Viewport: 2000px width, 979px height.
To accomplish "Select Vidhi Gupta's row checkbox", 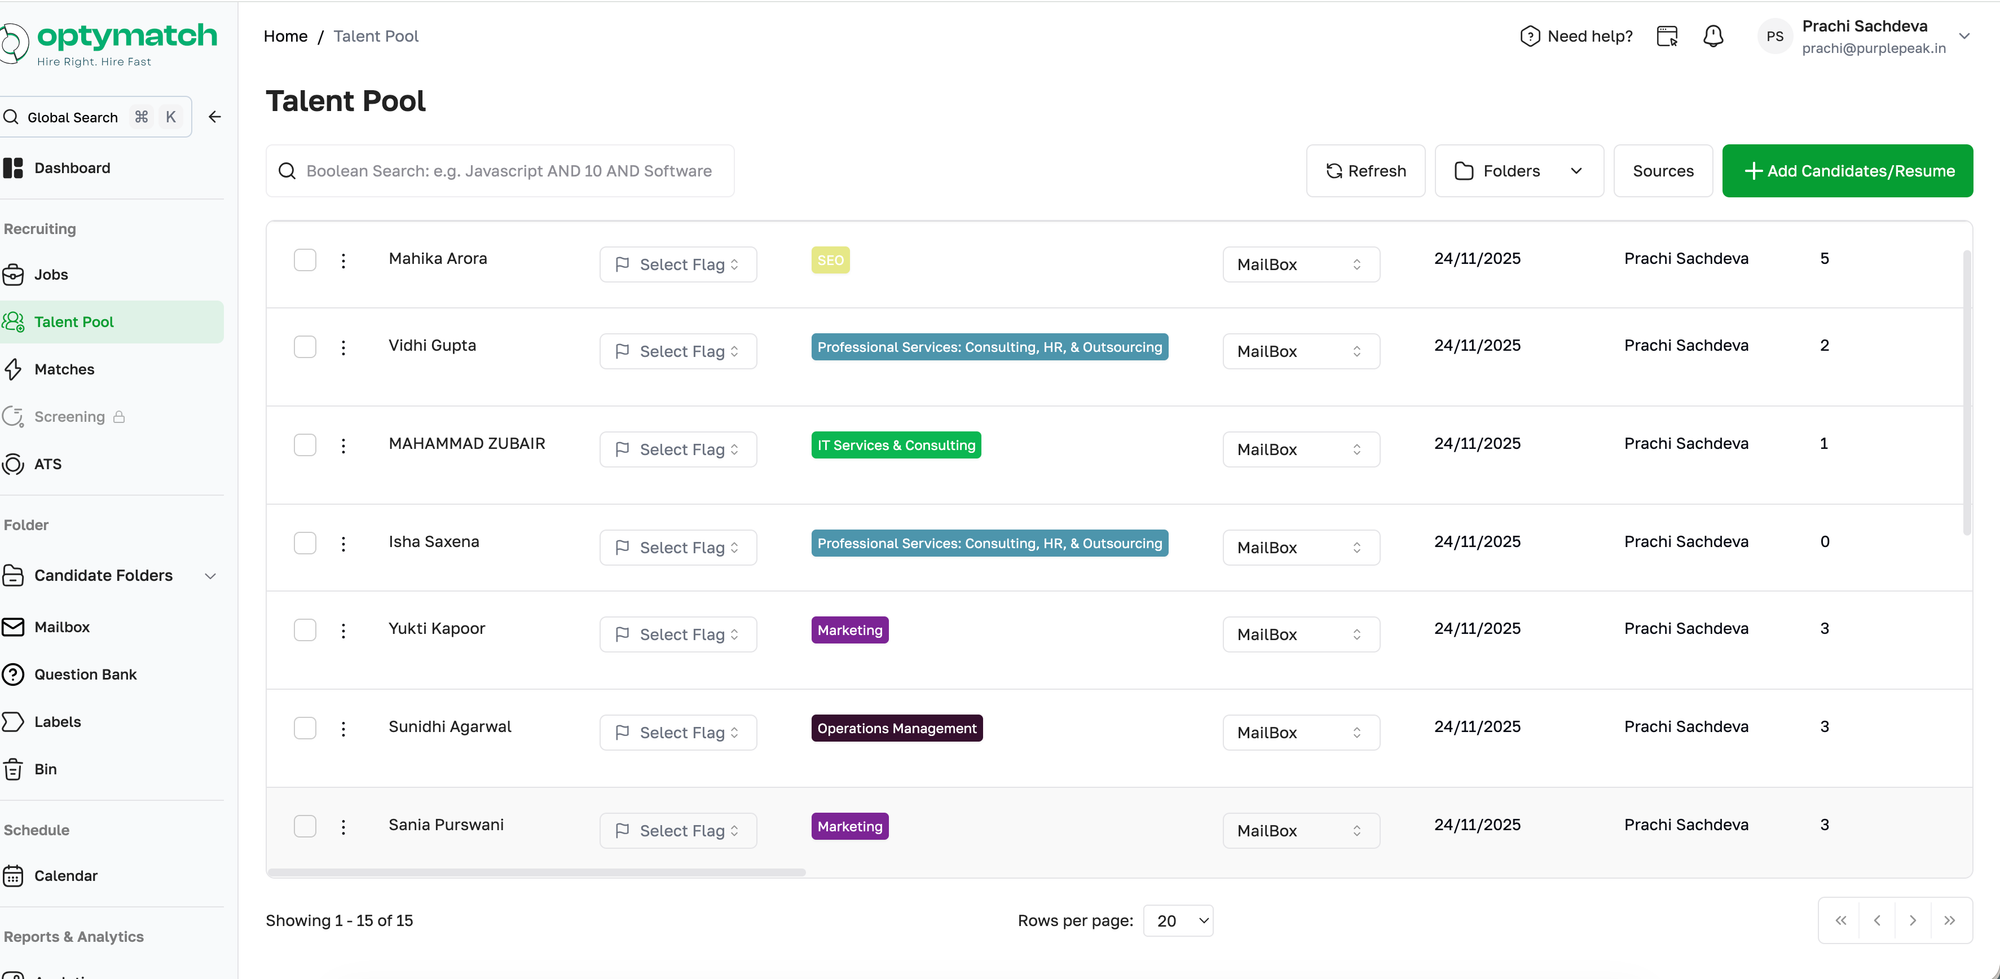I will coord(305,347).
